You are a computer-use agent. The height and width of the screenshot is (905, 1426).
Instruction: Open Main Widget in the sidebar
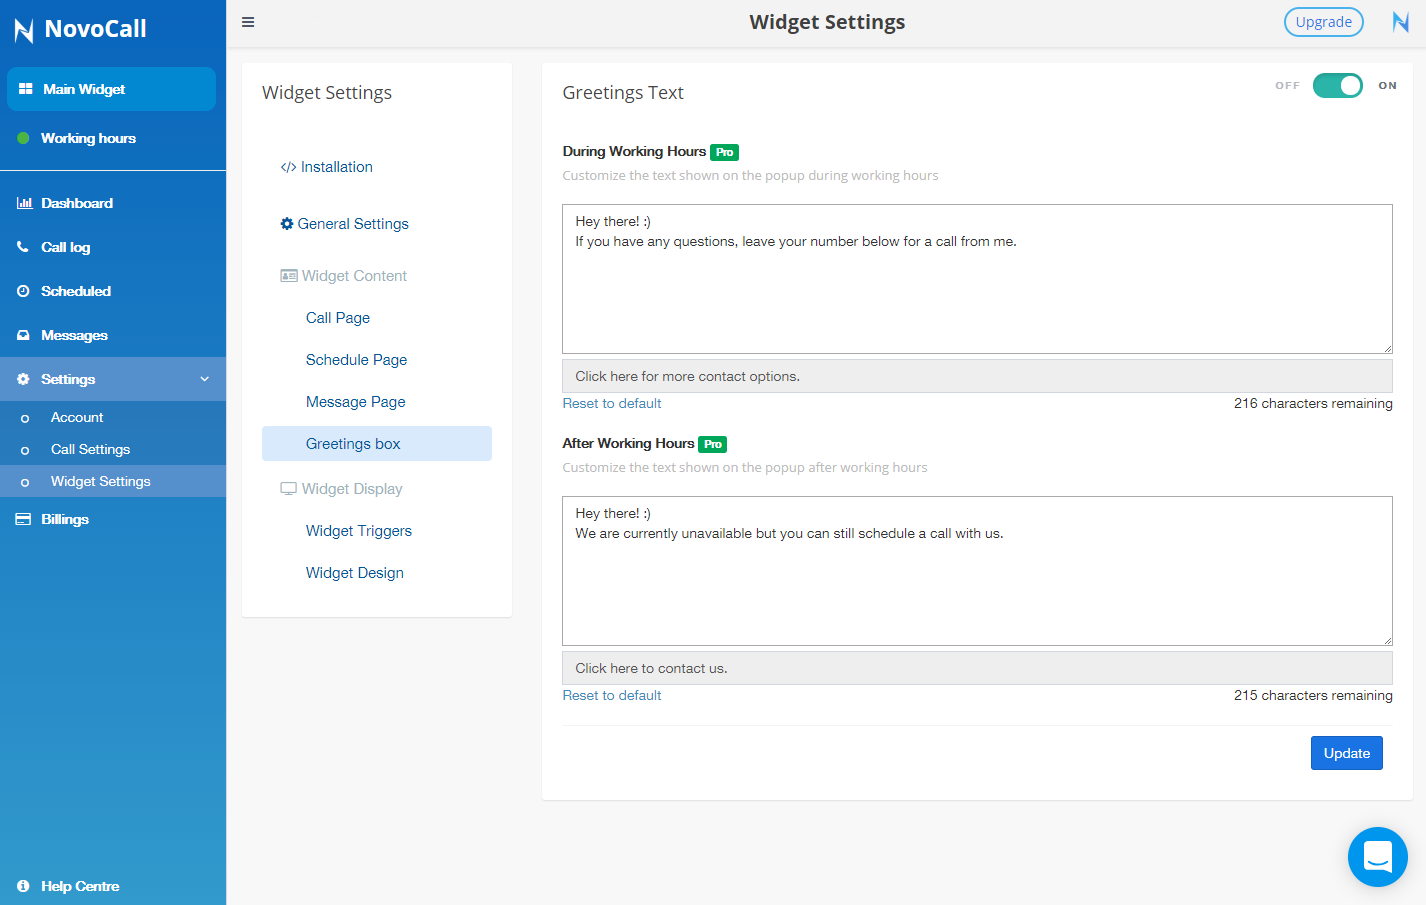pyautogui.click(x=111, y=89)
